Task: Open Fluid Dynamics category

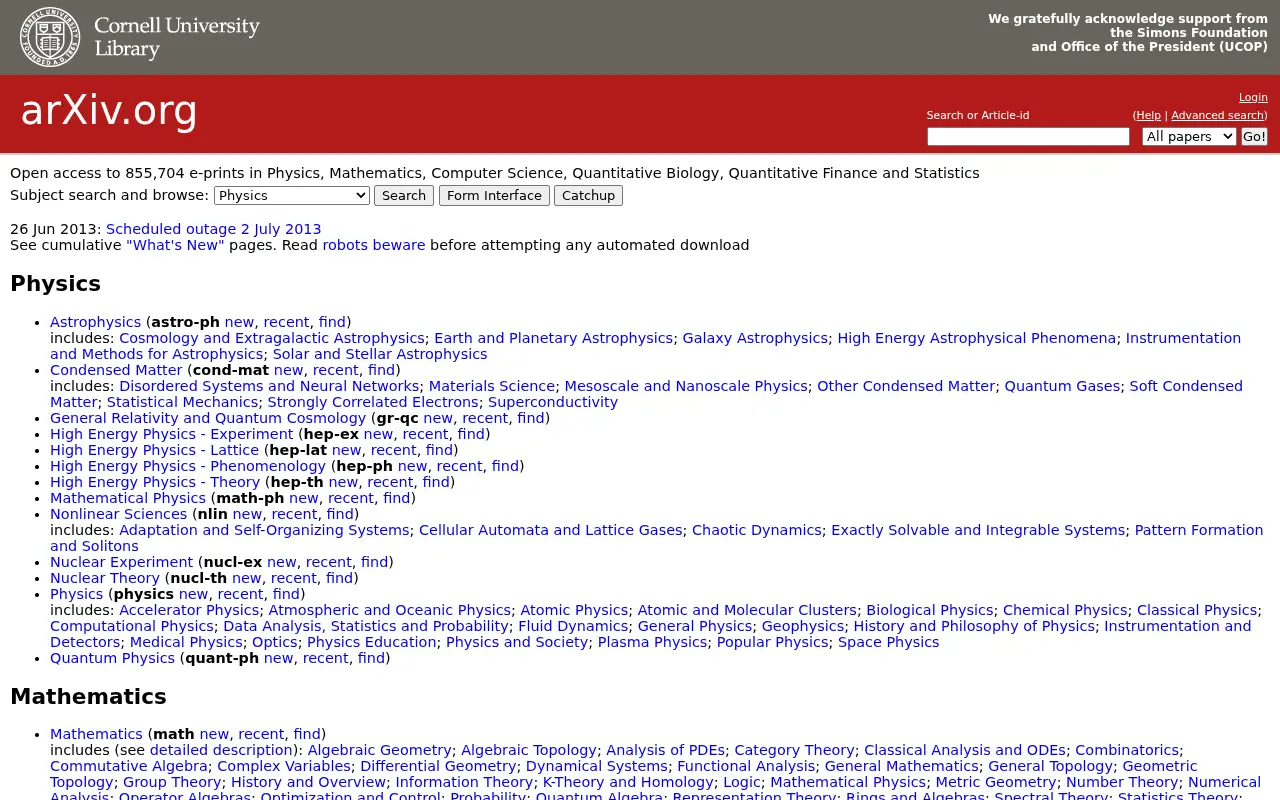Action: pyautogui.click(x=573, y=626)
